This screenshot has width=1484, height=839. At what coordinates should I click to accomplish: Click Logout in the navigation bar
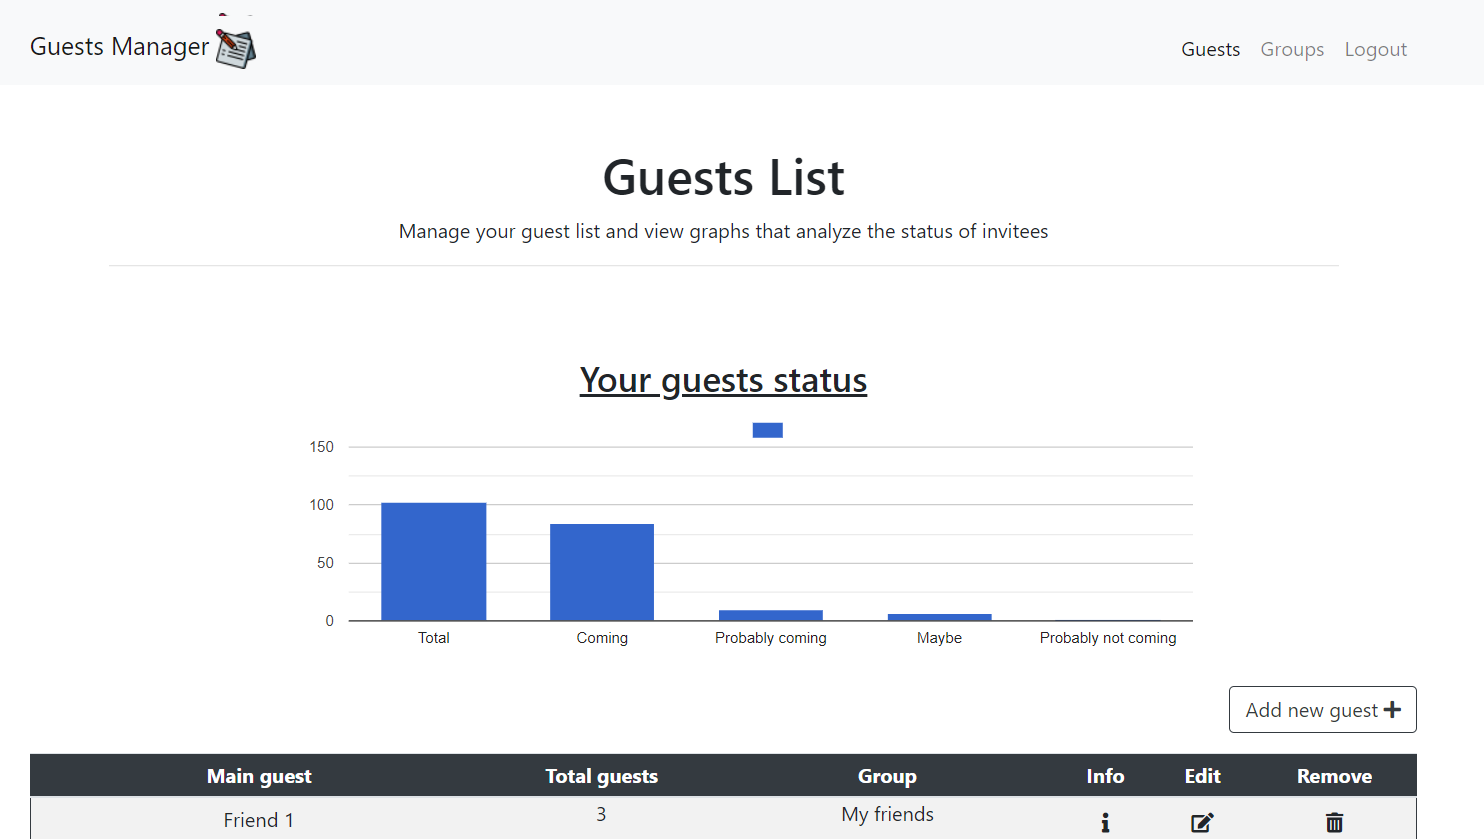(1375, 49)
